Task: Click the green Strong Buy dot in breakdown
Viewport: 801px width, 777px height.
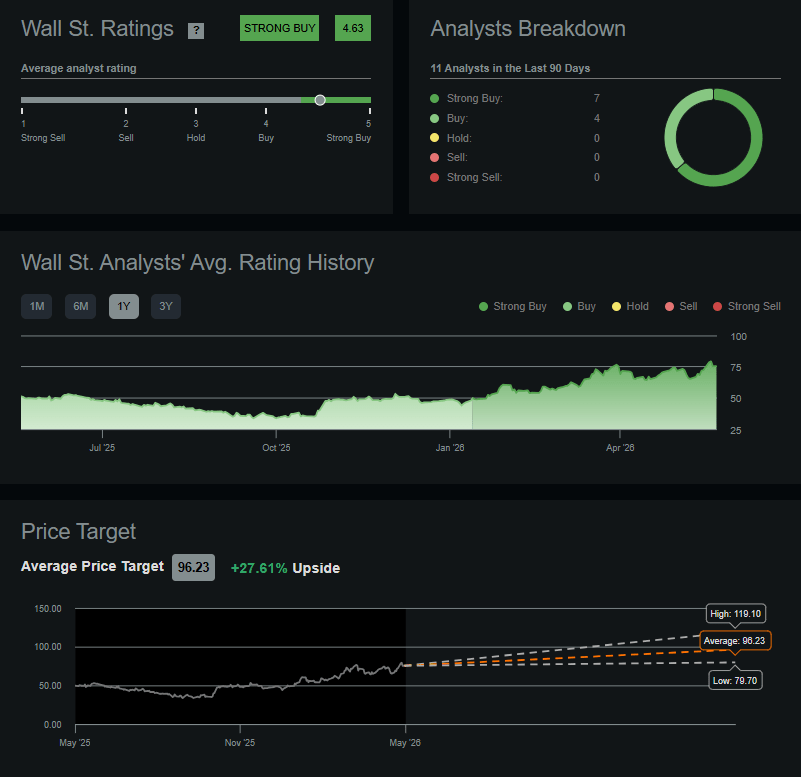Action: [435, 98]
